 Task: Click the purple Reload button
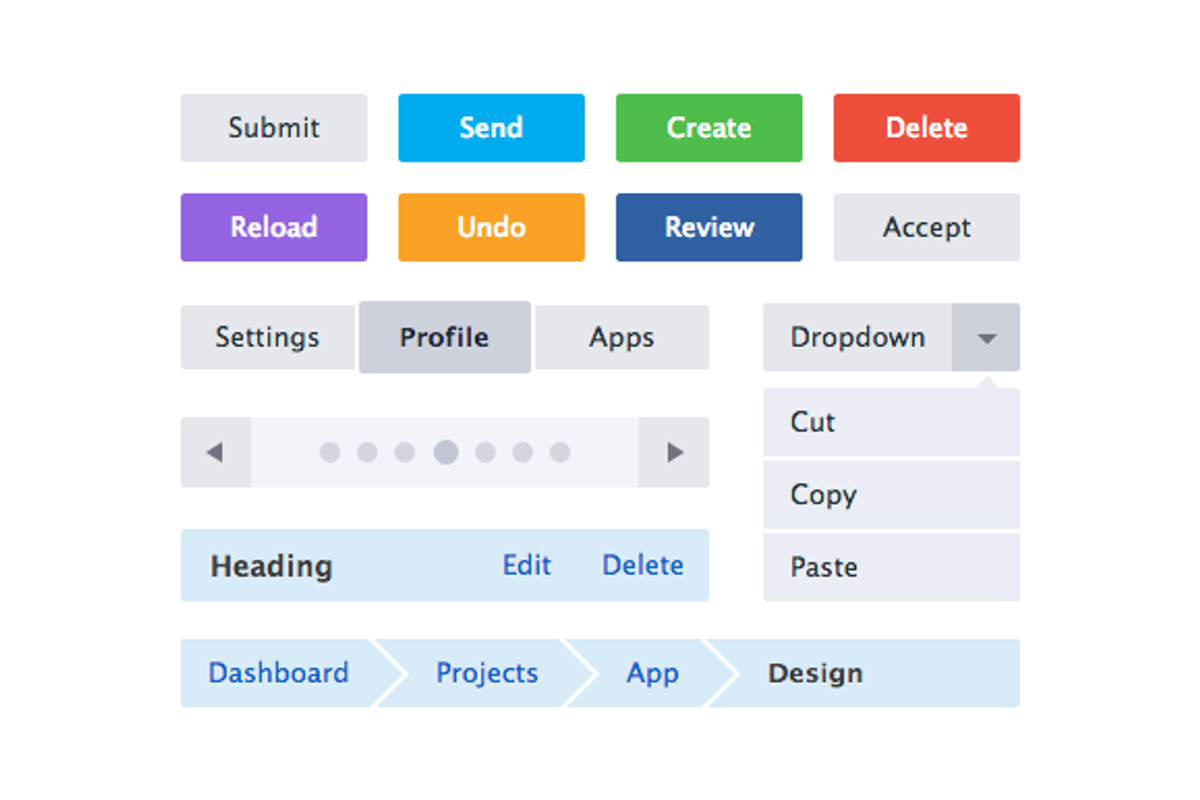click(x=273, y=227)
